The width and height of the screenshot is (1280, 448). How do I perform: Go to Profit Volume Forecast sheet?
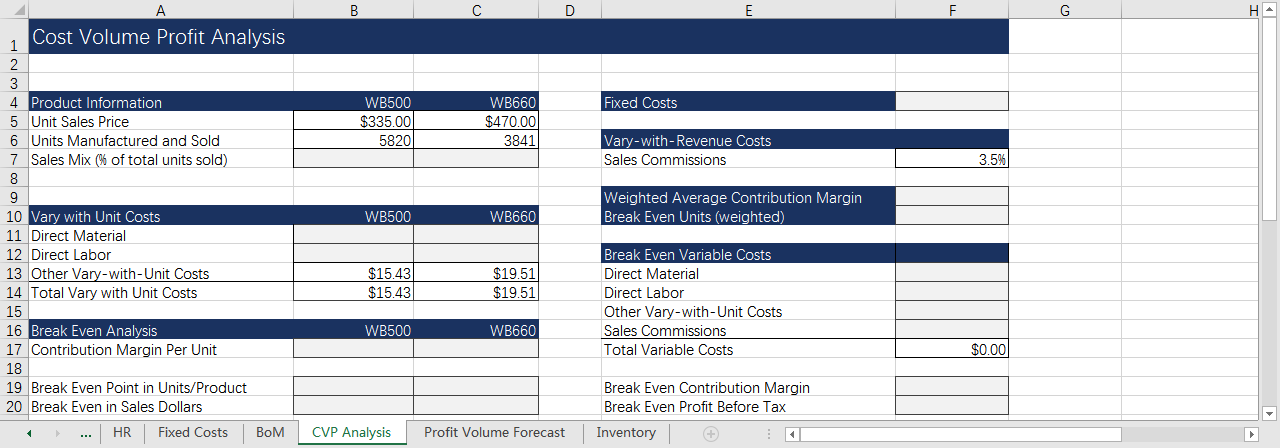[x=494, y=432]
